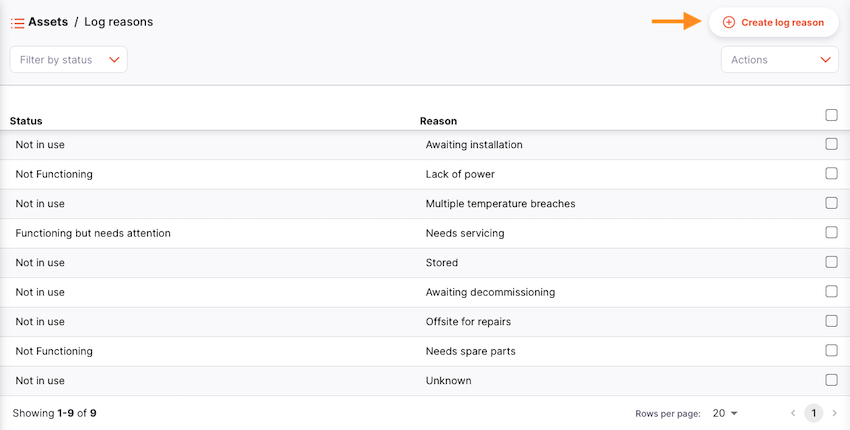Go to page 1 in pagination
Screen dimensions: 850x430
coord(813,413)
